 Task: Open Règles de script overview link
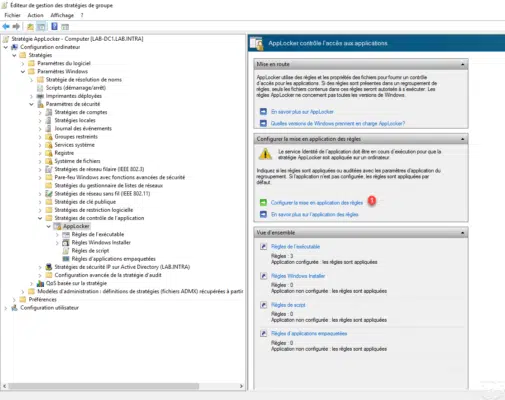point(288,305)
